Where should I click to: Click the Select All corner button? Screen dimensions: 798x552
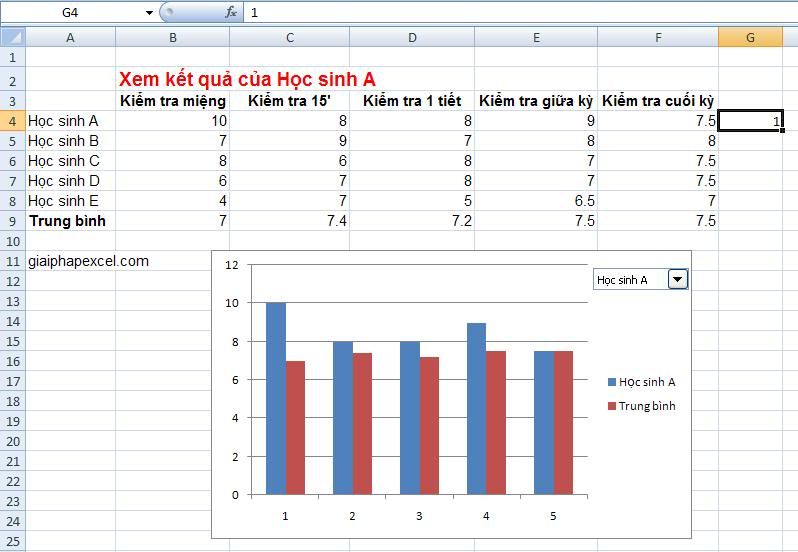[x=12, y=37]
